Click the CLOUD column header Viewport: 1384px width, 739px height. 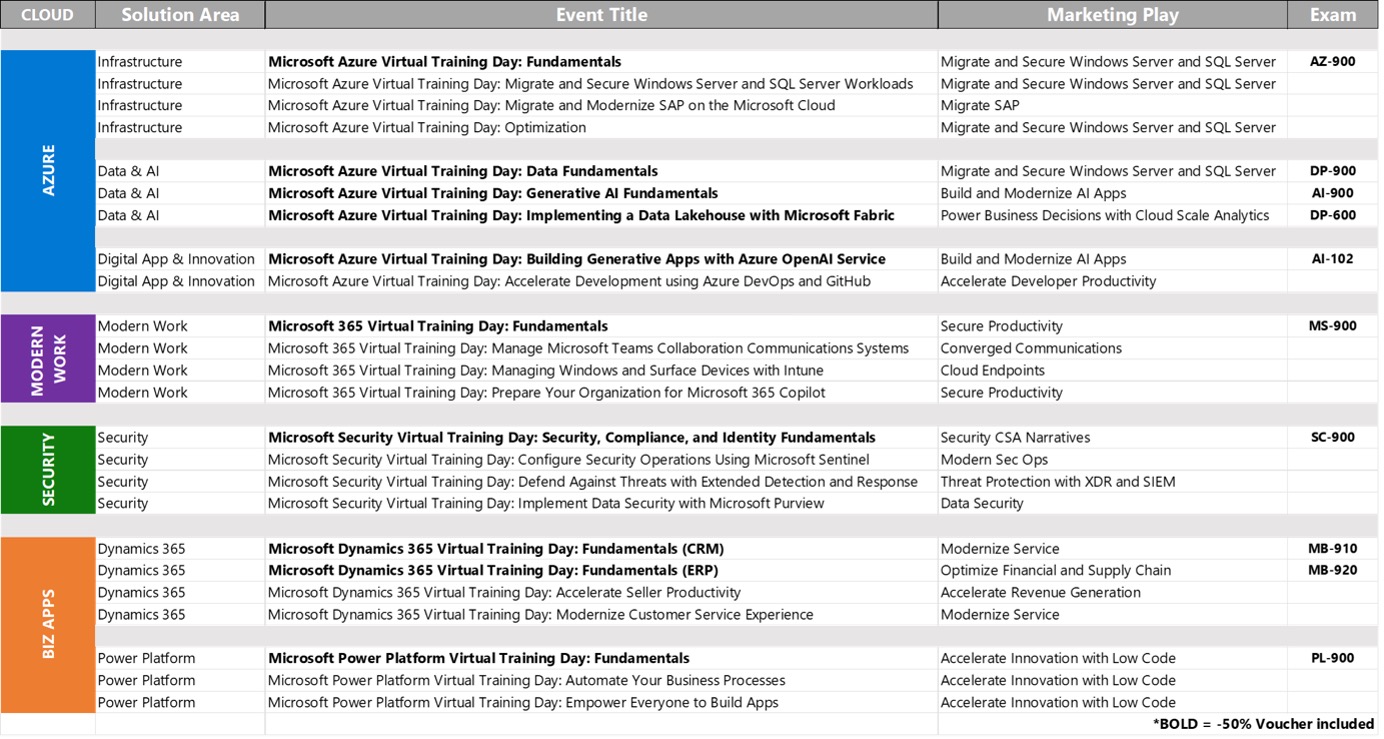pyautogui.click(x=47, y=14)
